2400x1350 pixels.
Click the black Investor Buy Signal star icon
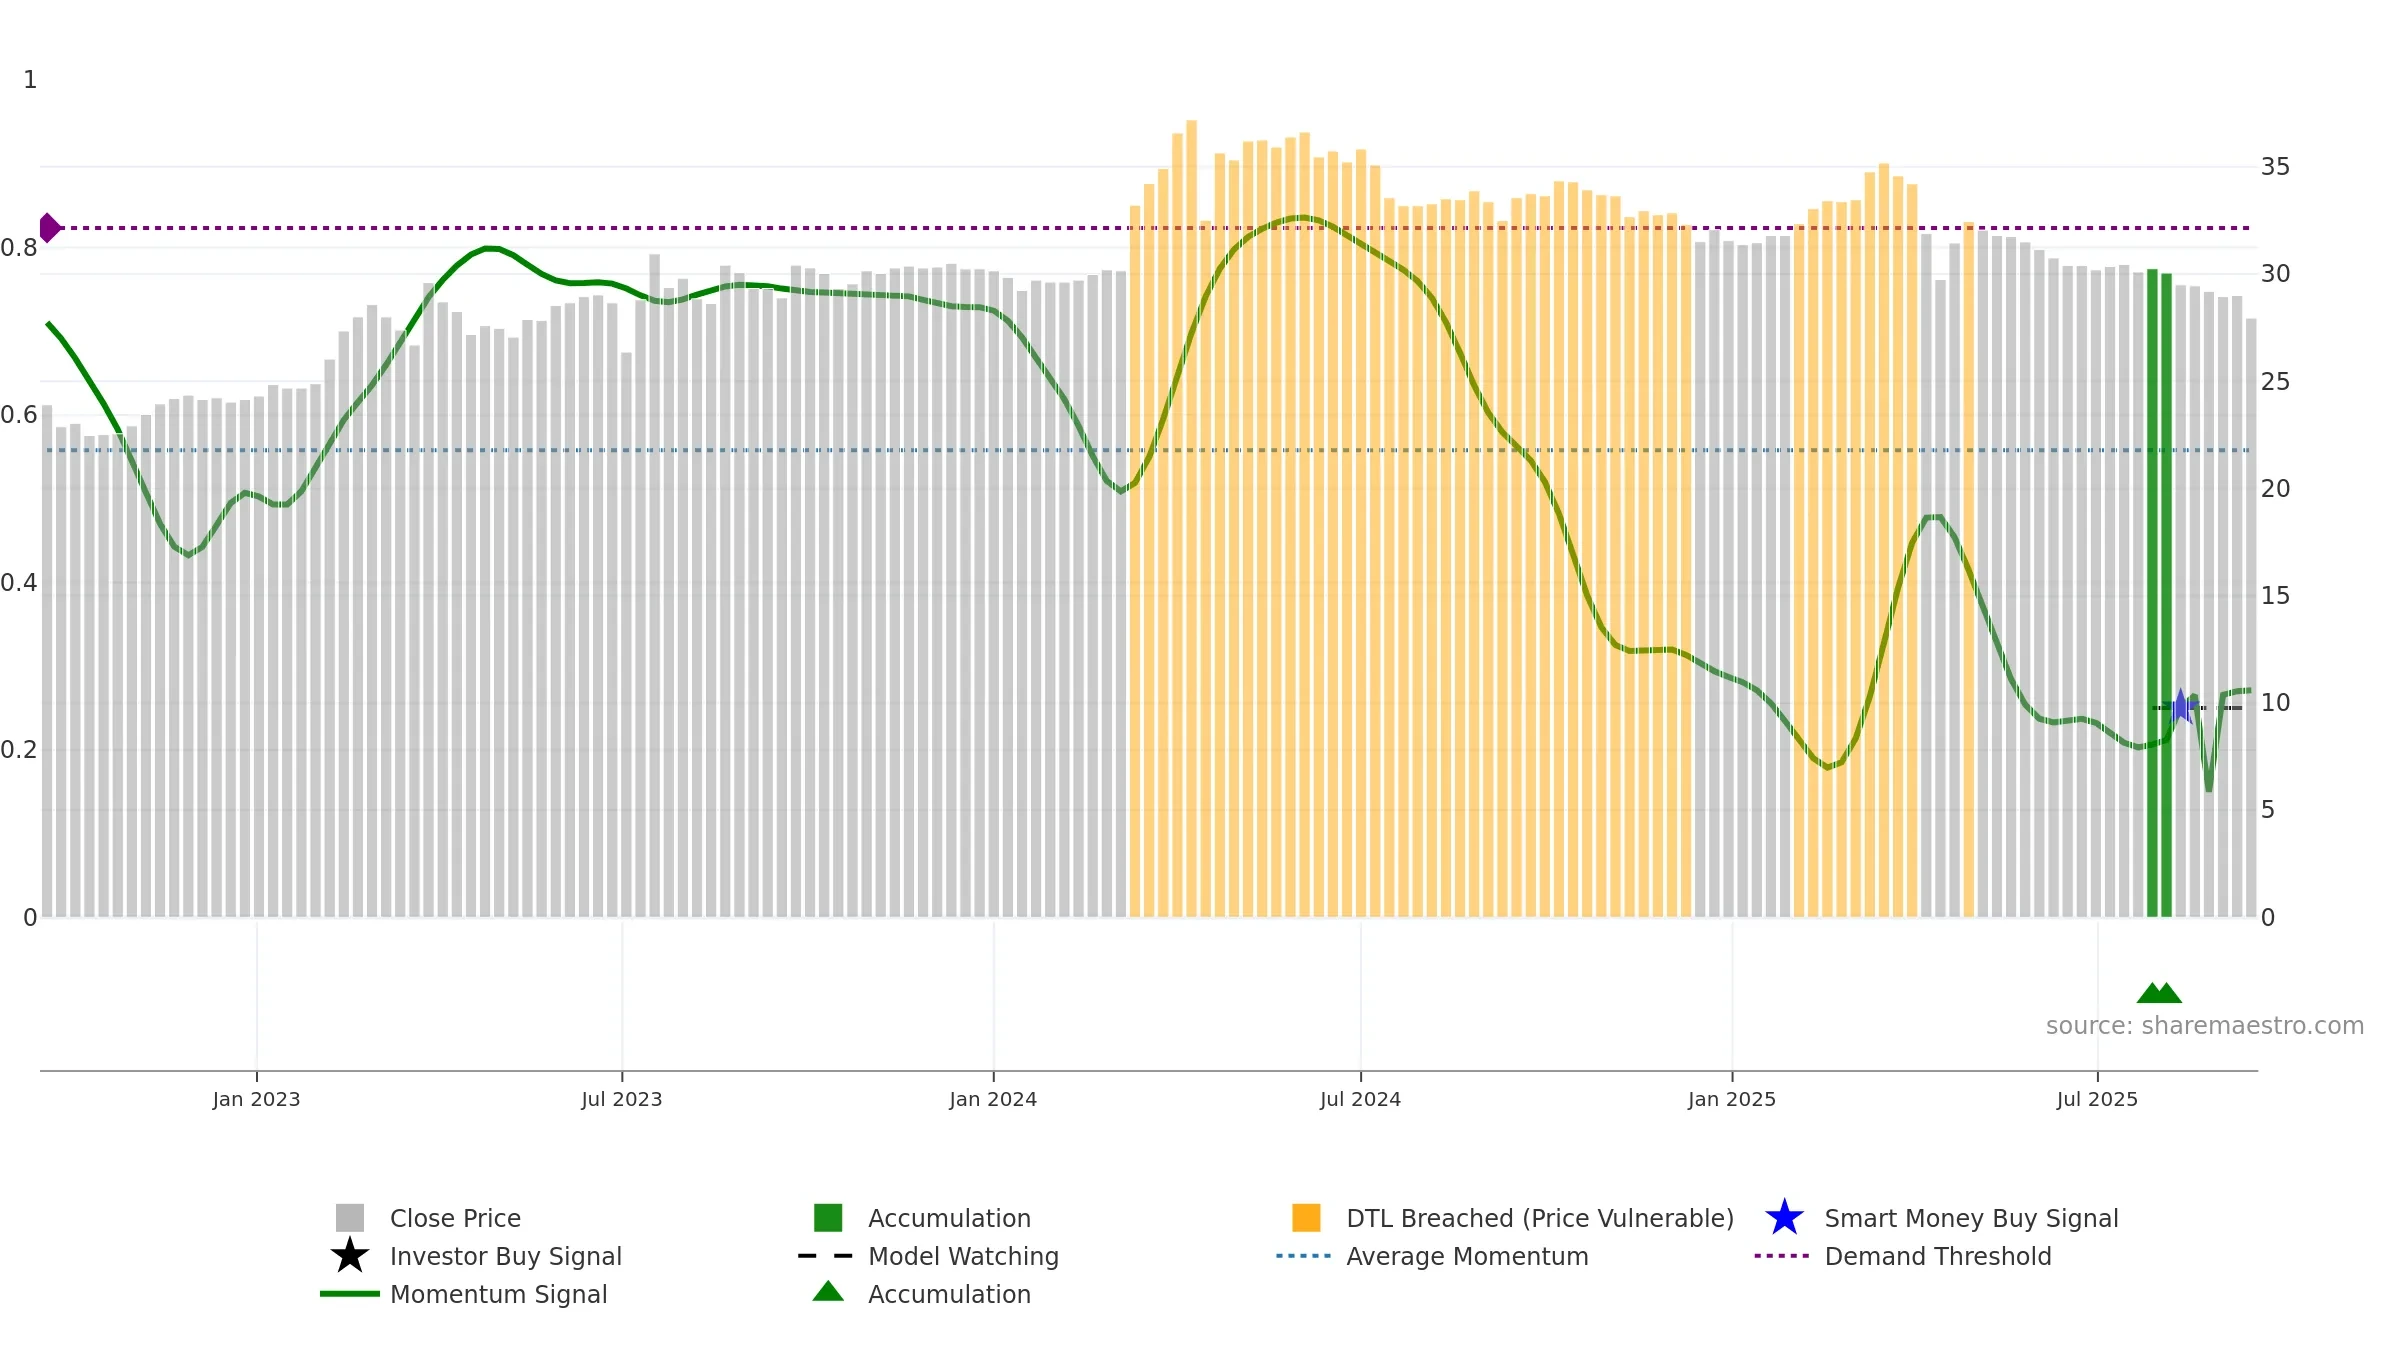point(349,1256)
